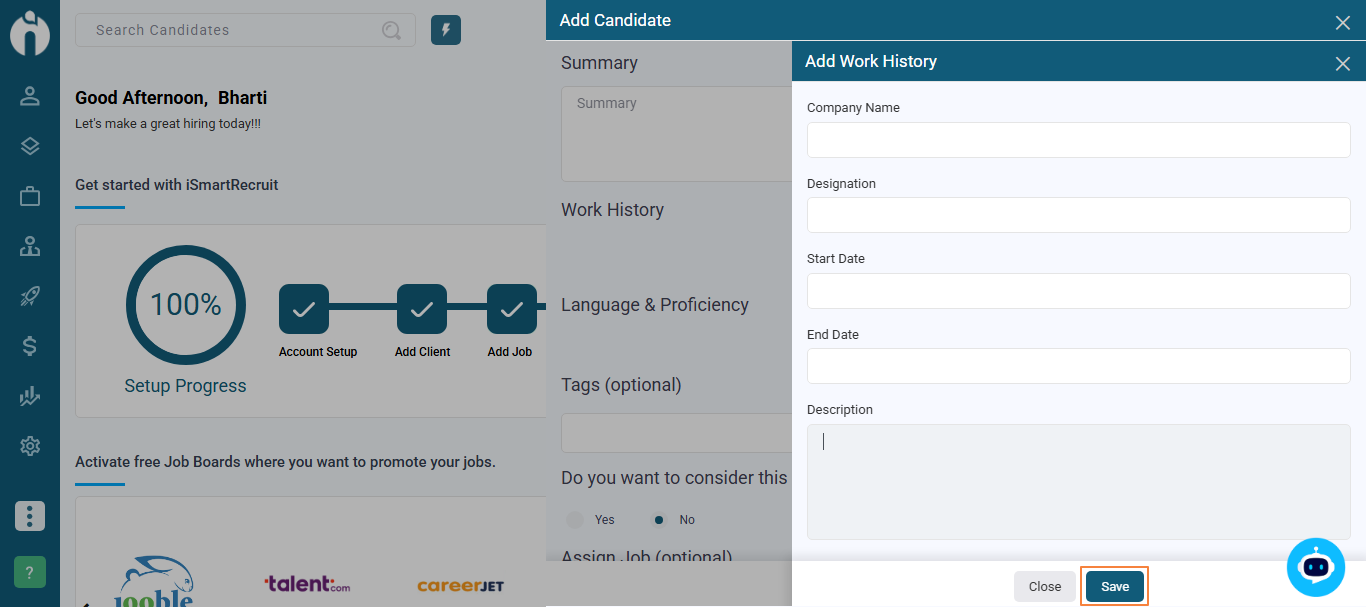Open the candidates person icon in sidebar
This screenshot has height=607, width=1366.
click(30, 96)
